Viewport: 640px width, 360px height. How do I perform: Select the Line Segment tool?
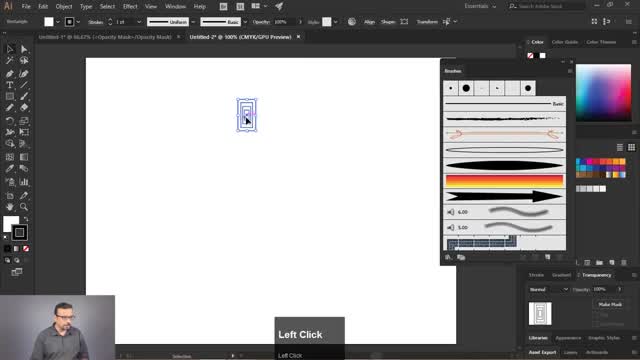click(24, 85)
